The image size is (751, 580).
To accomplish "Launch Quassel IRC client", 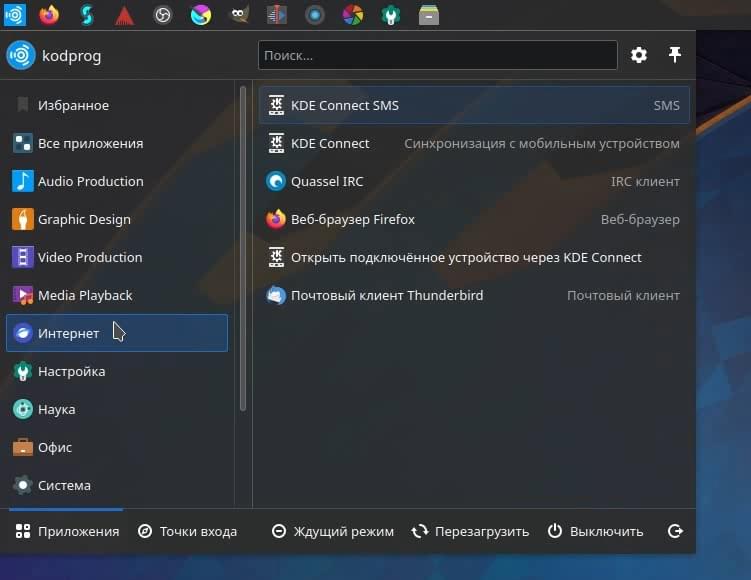I will click(x=474, y=181).
